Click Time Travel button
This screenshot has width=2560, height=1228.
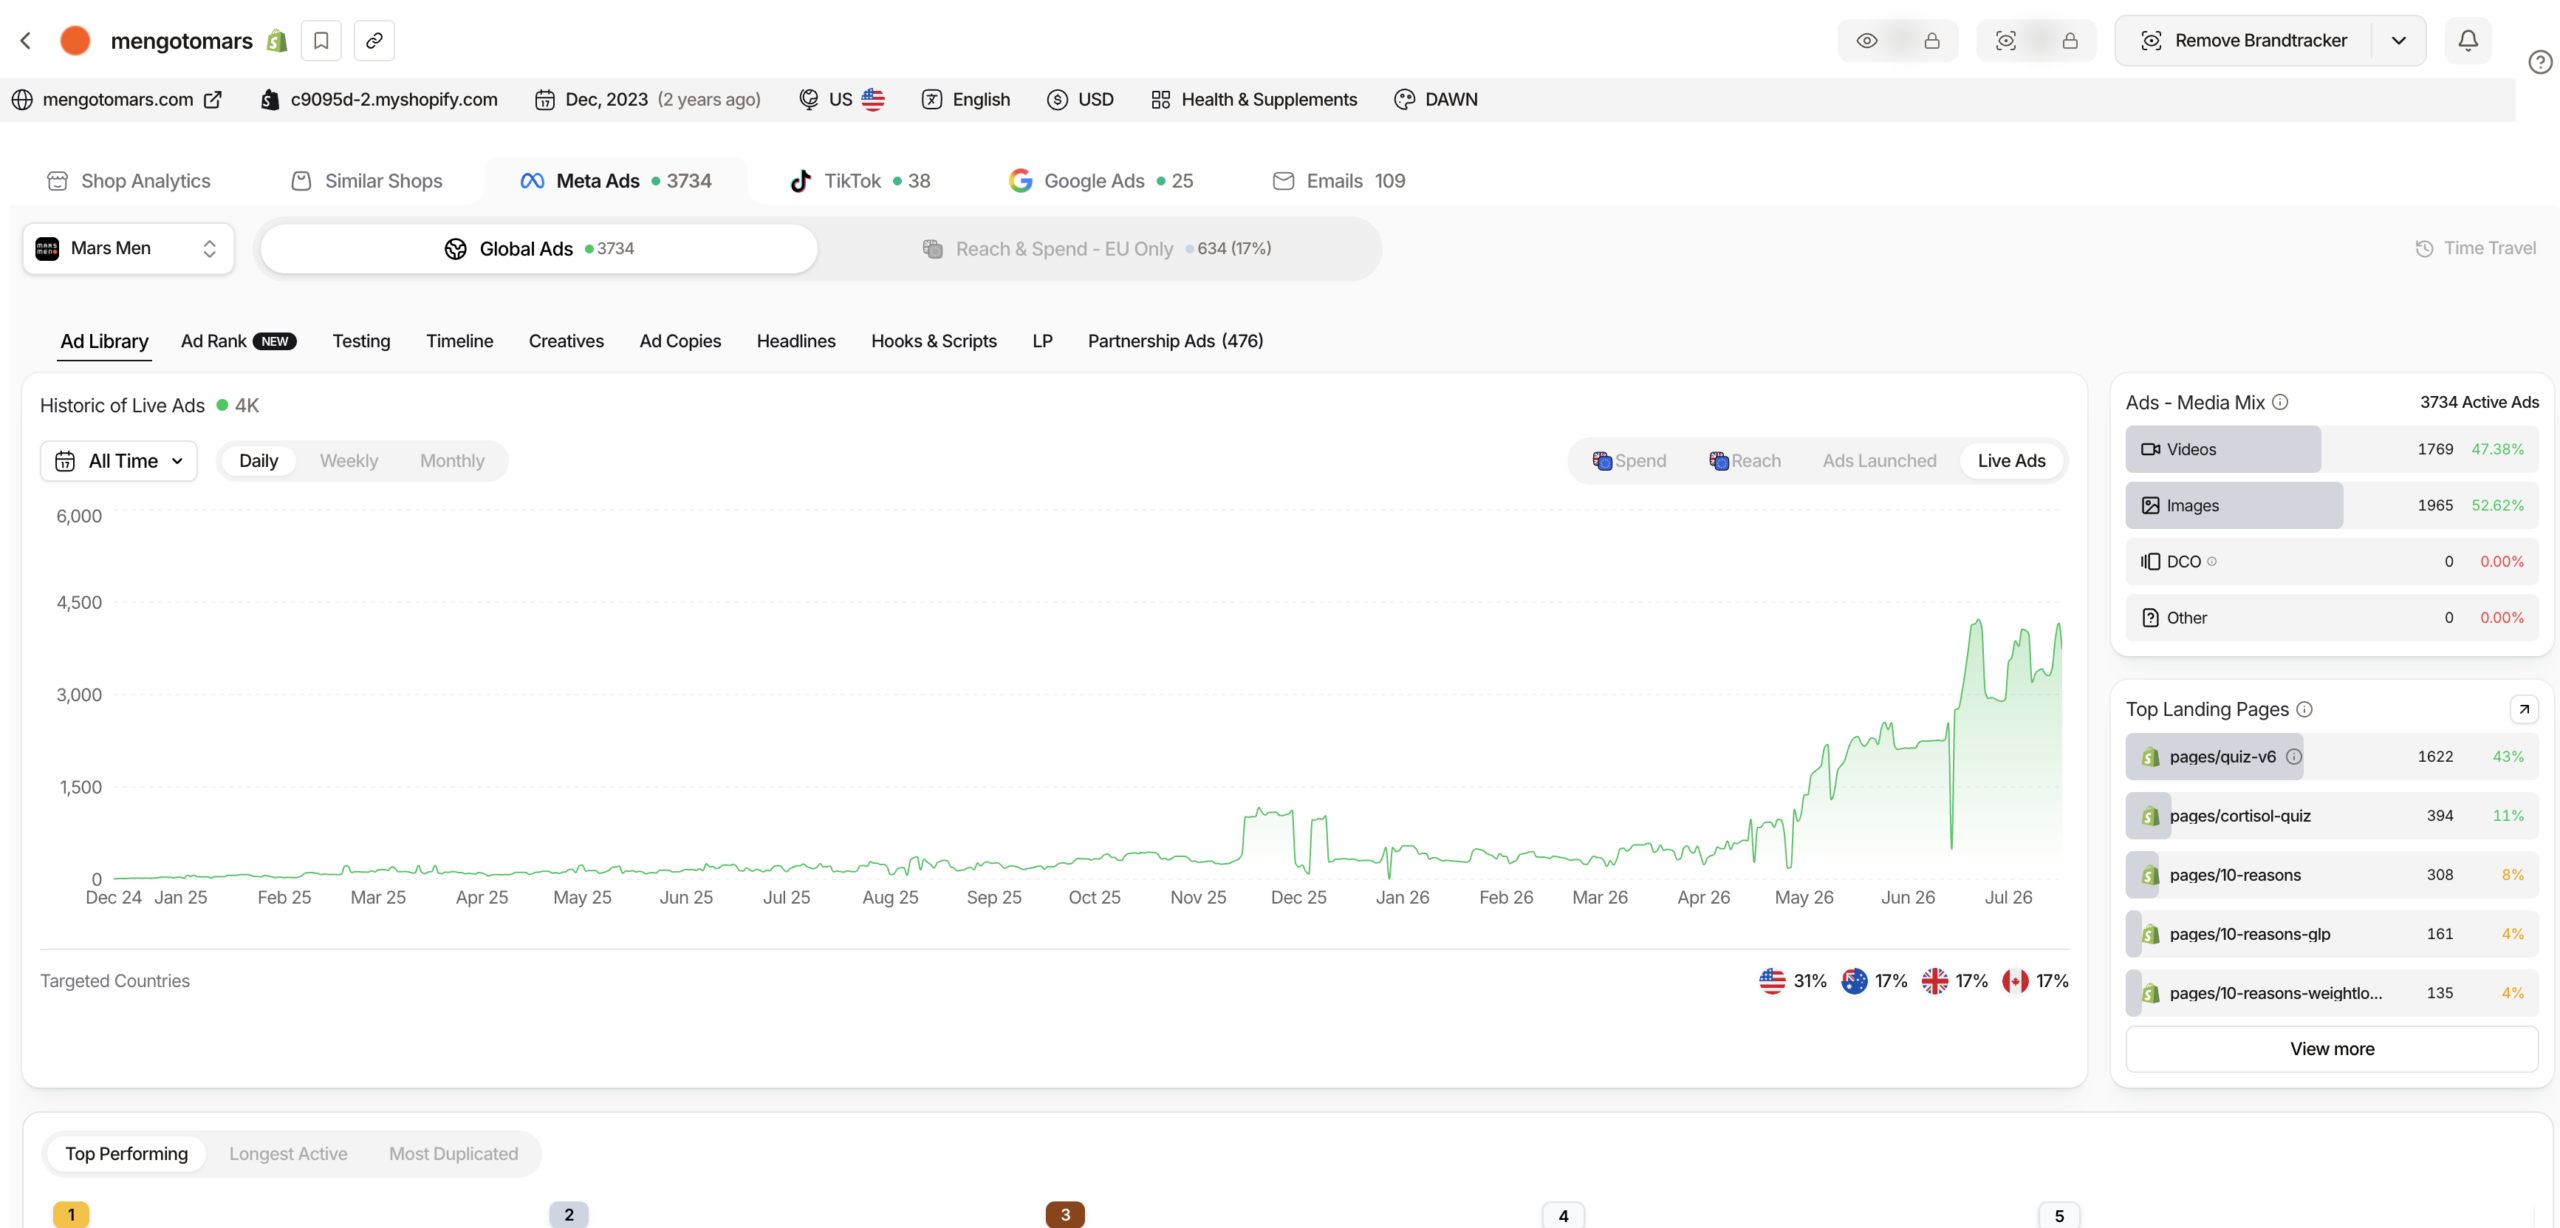pyautogui.click(x=2475, y=249)
